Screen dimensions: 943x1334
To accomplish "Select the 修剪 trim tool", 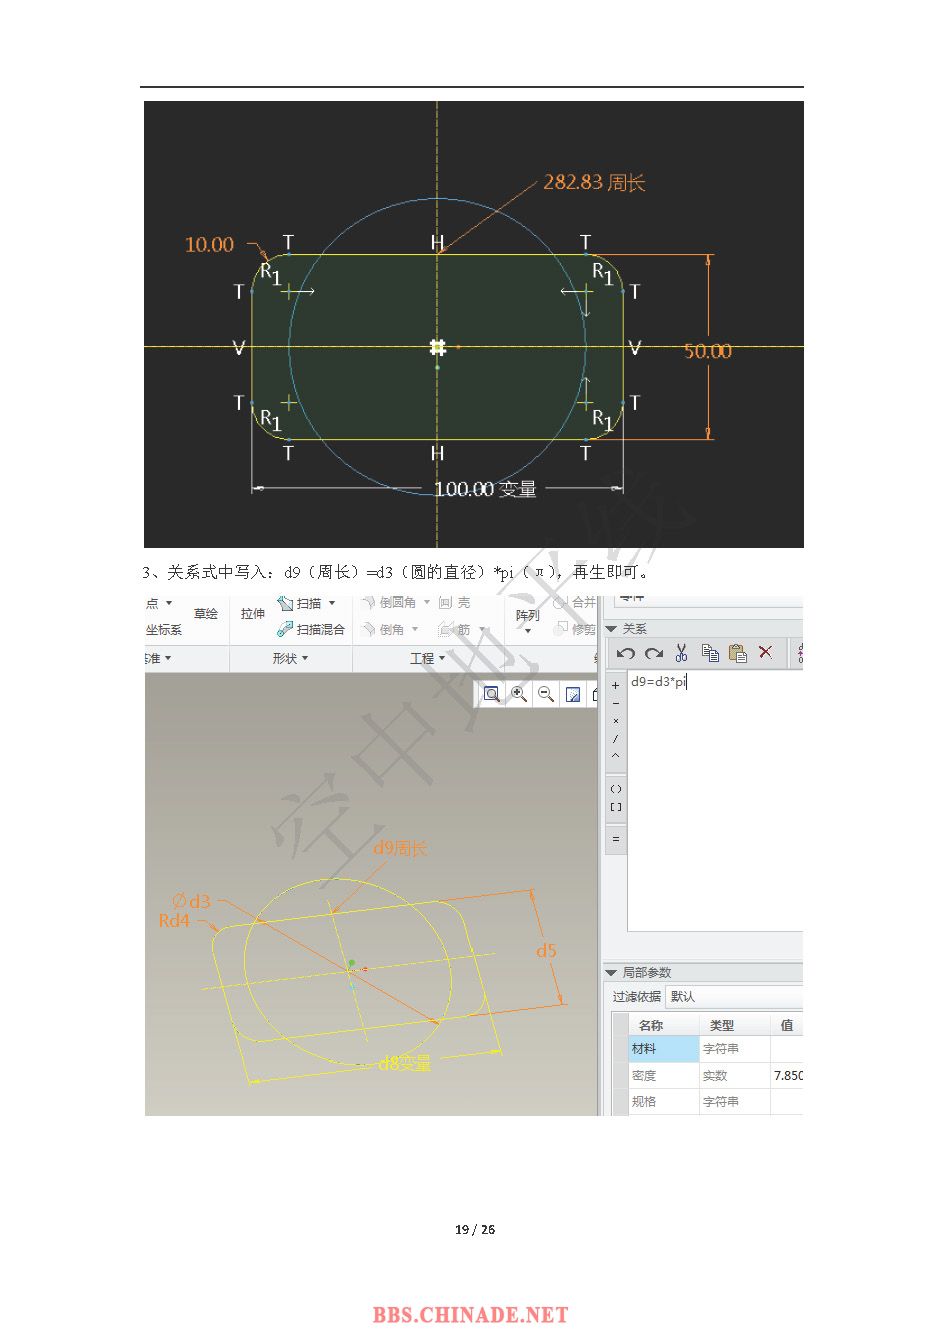I will 576,629.
